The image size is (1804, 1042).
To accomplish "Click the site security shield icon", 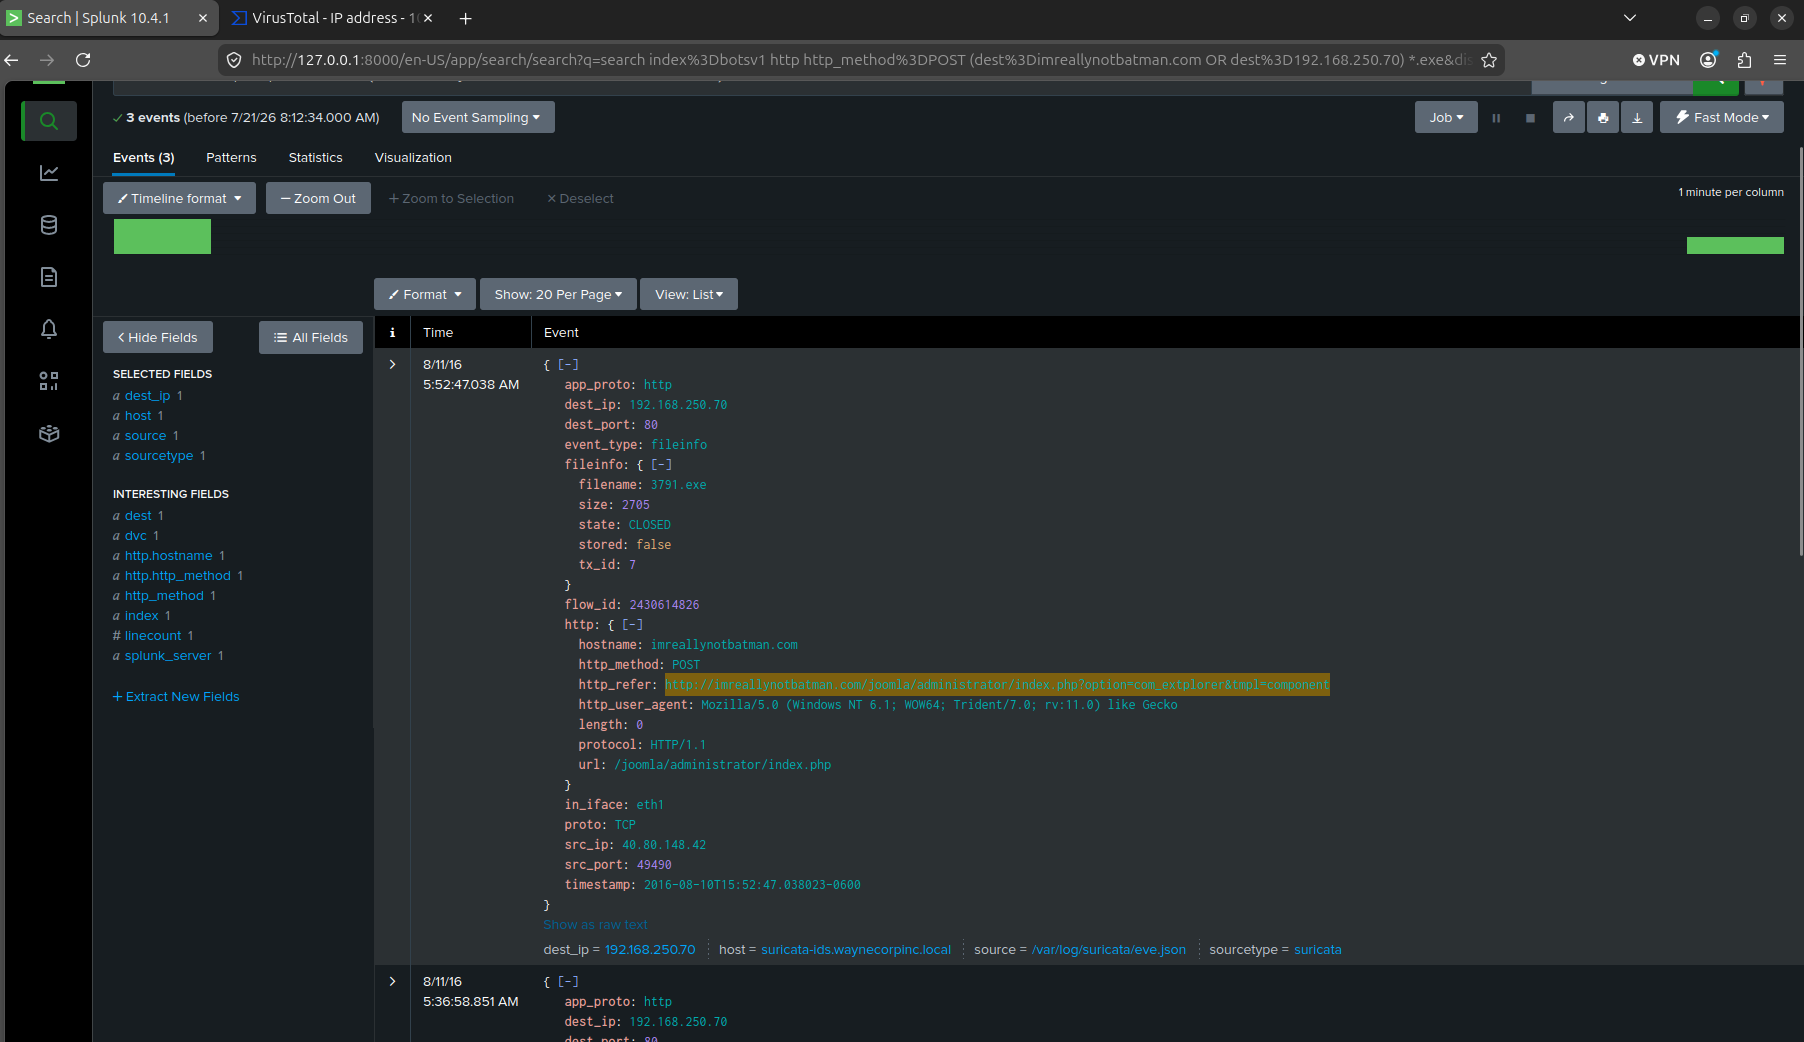I will 234,60.
